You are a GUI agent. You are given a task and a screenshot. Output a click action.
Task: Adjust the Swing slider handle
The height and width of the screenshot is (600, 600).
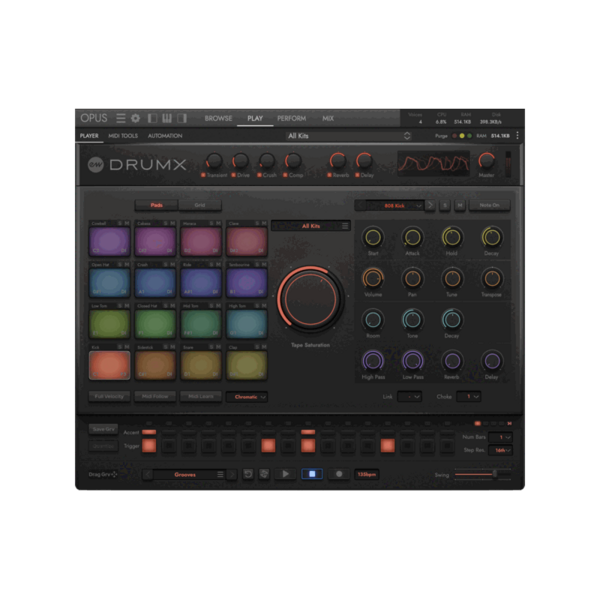pyautogui.click(x=494, y=474)
